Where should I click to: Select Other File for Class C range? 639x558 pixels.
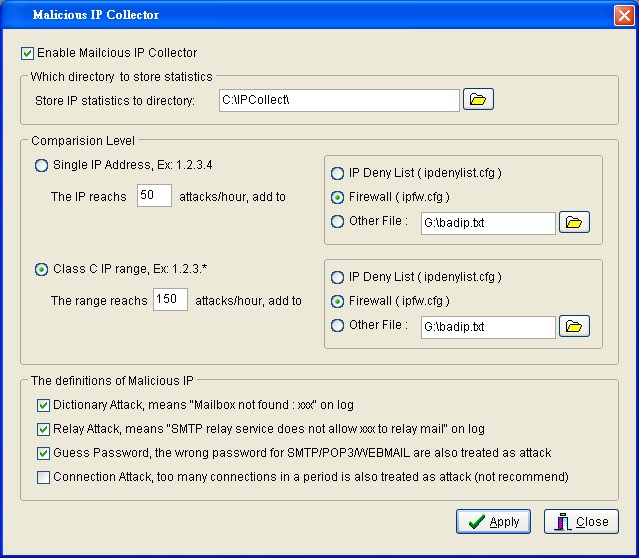tap(338, 325)
